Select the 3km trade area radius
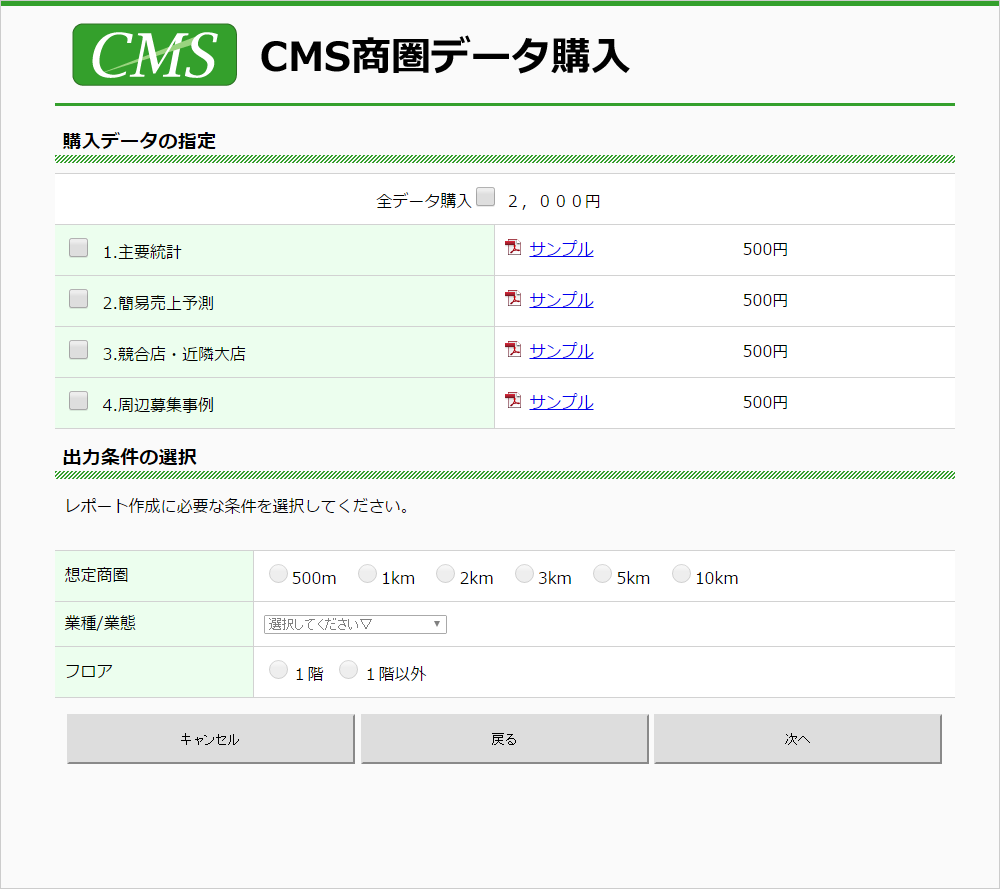The image size is (1000, 889). 524,573
